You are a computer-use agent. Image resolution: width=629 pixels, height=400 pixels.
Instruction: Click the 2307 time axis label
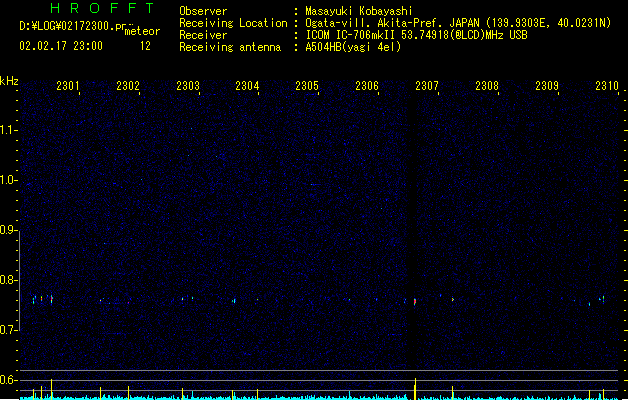[x=427, y=86]
